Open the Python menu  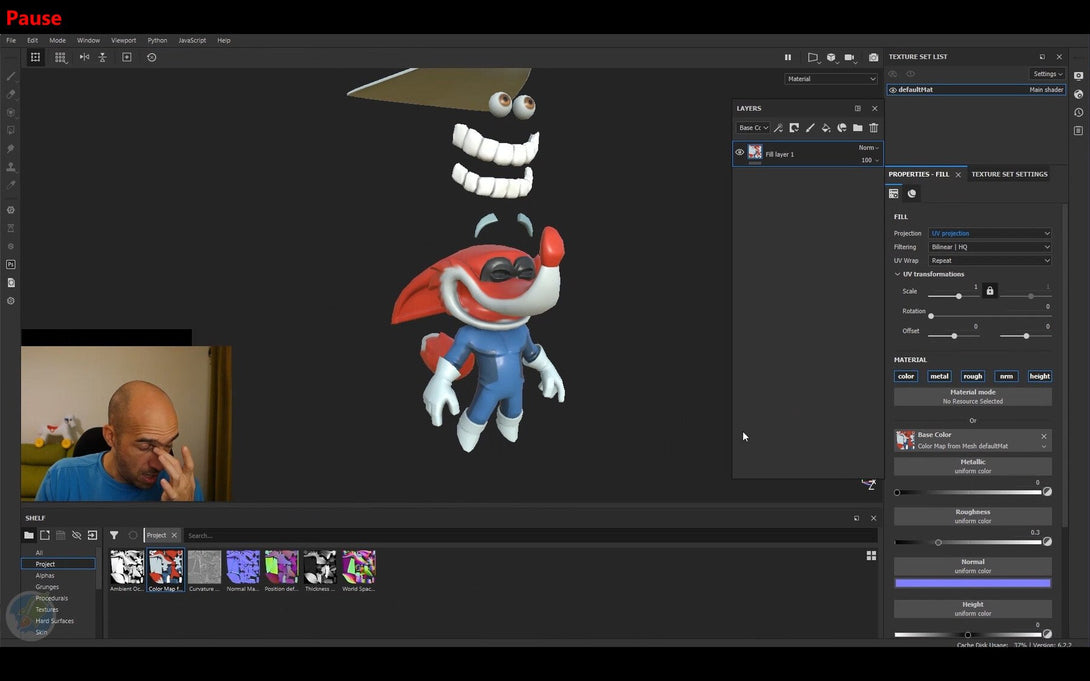[x=157, y=40]
